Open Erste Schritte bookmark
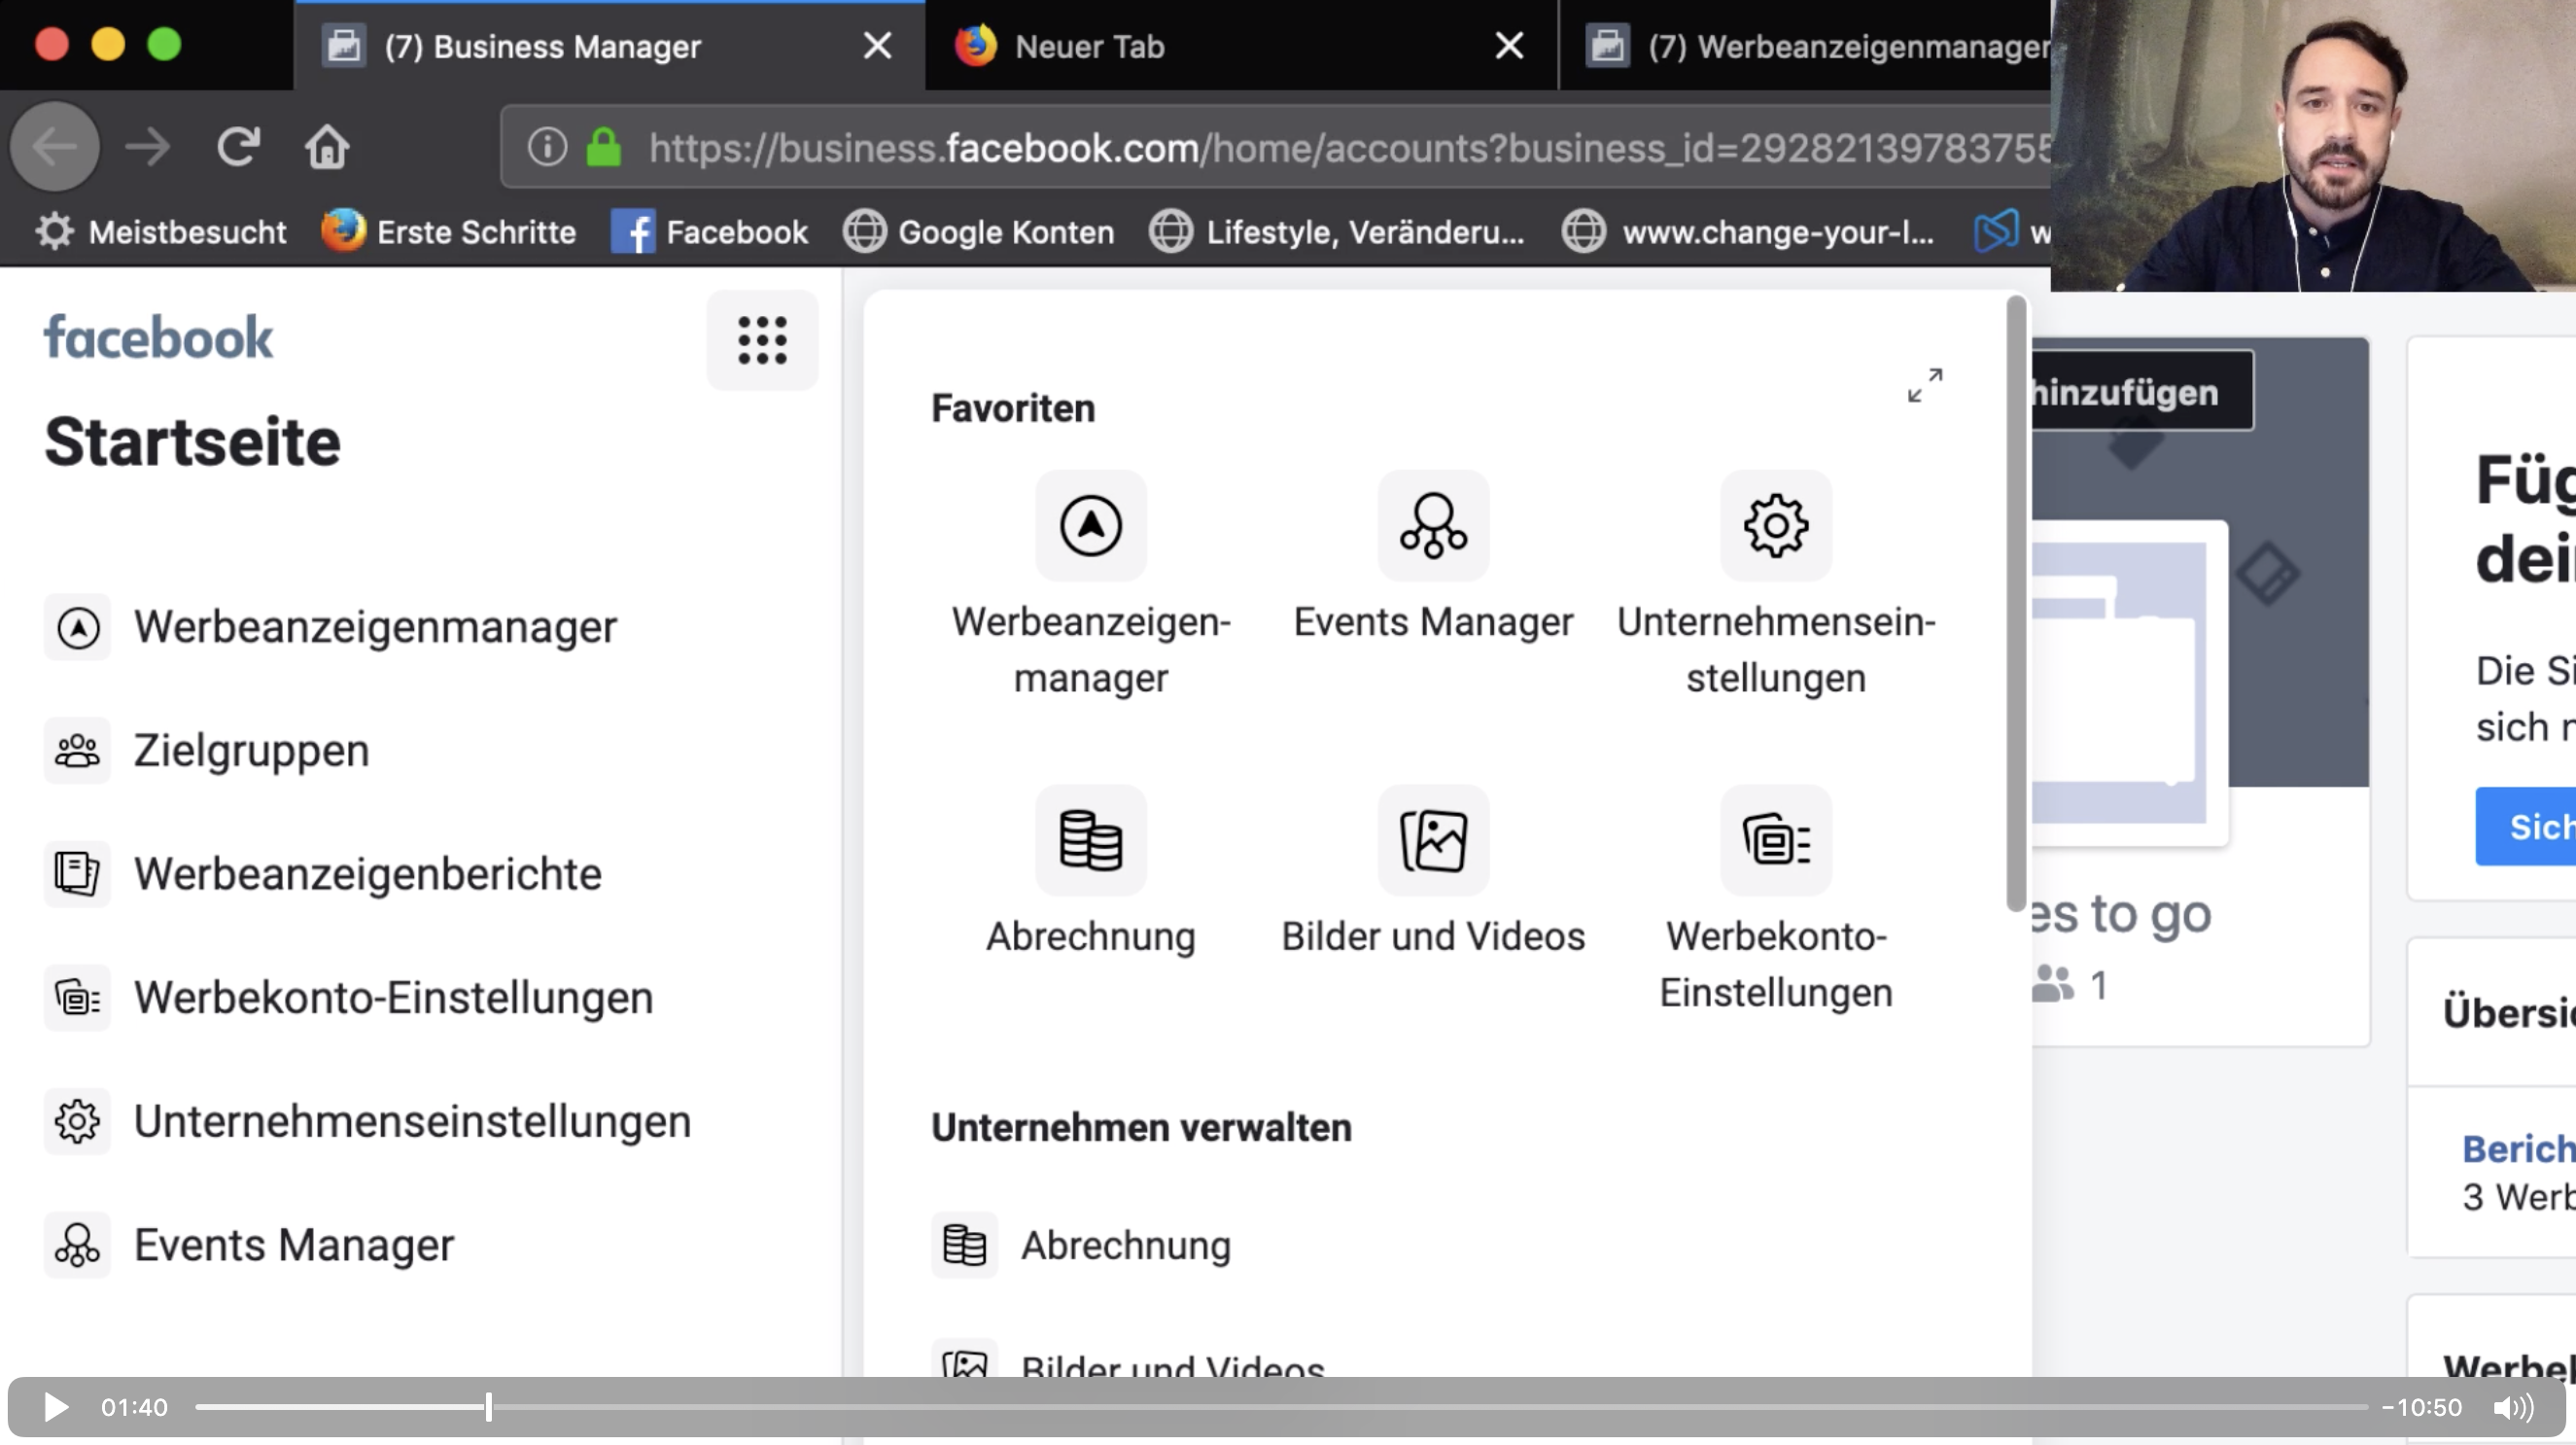 448,232
